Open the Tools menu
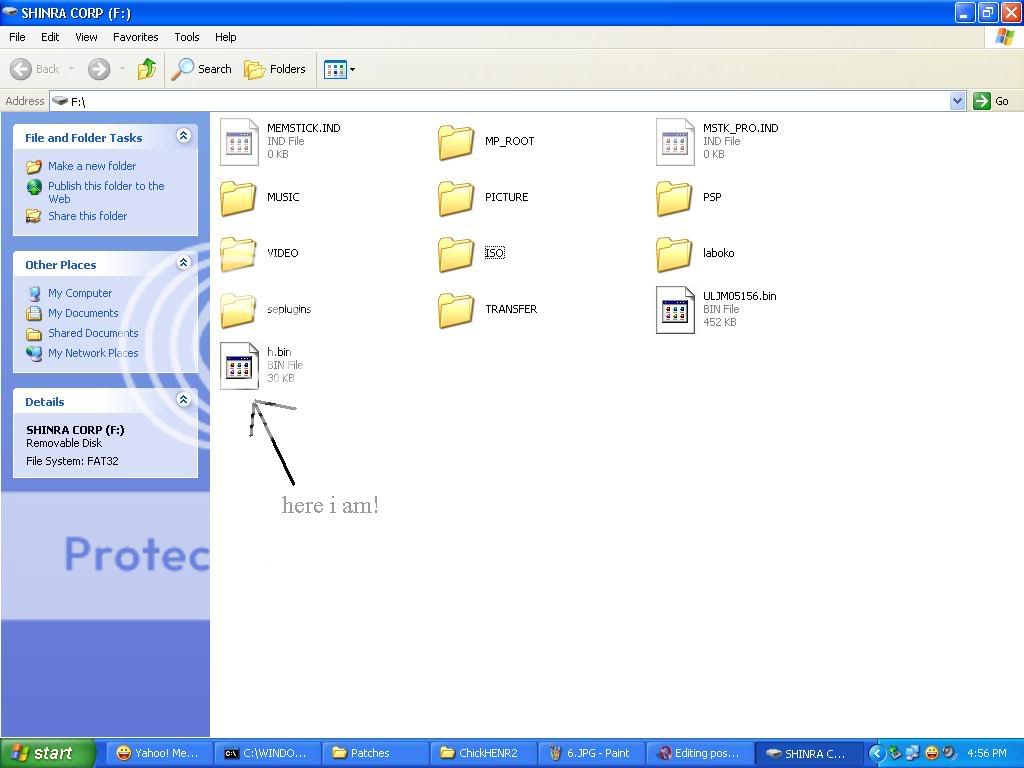1024x768 pixels. pos(187,37)
